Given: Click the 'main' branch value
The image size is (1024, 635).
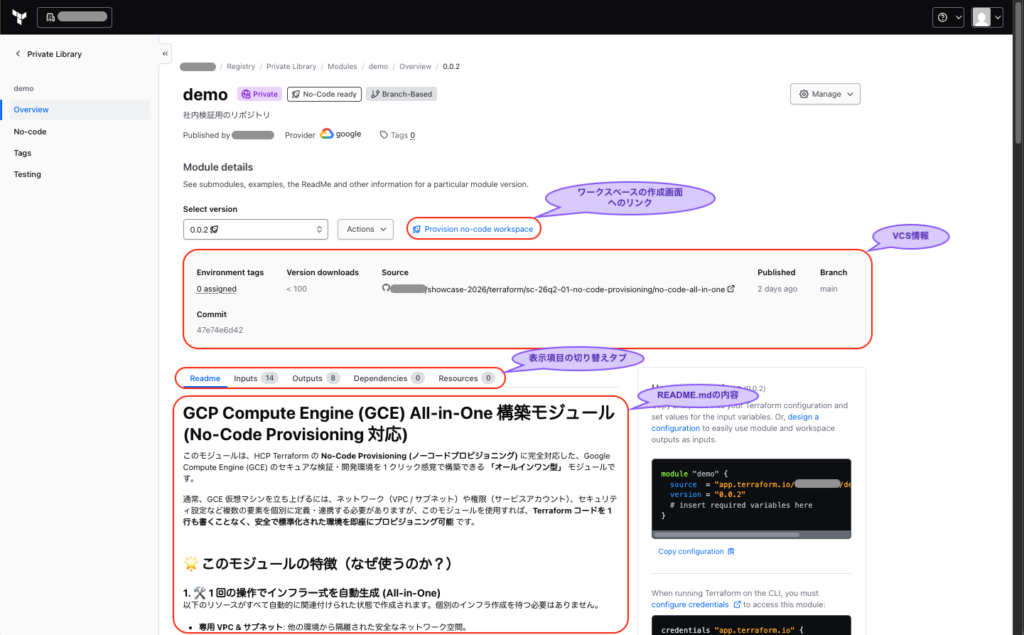Looking at the screenshot, I should (829, 289).
